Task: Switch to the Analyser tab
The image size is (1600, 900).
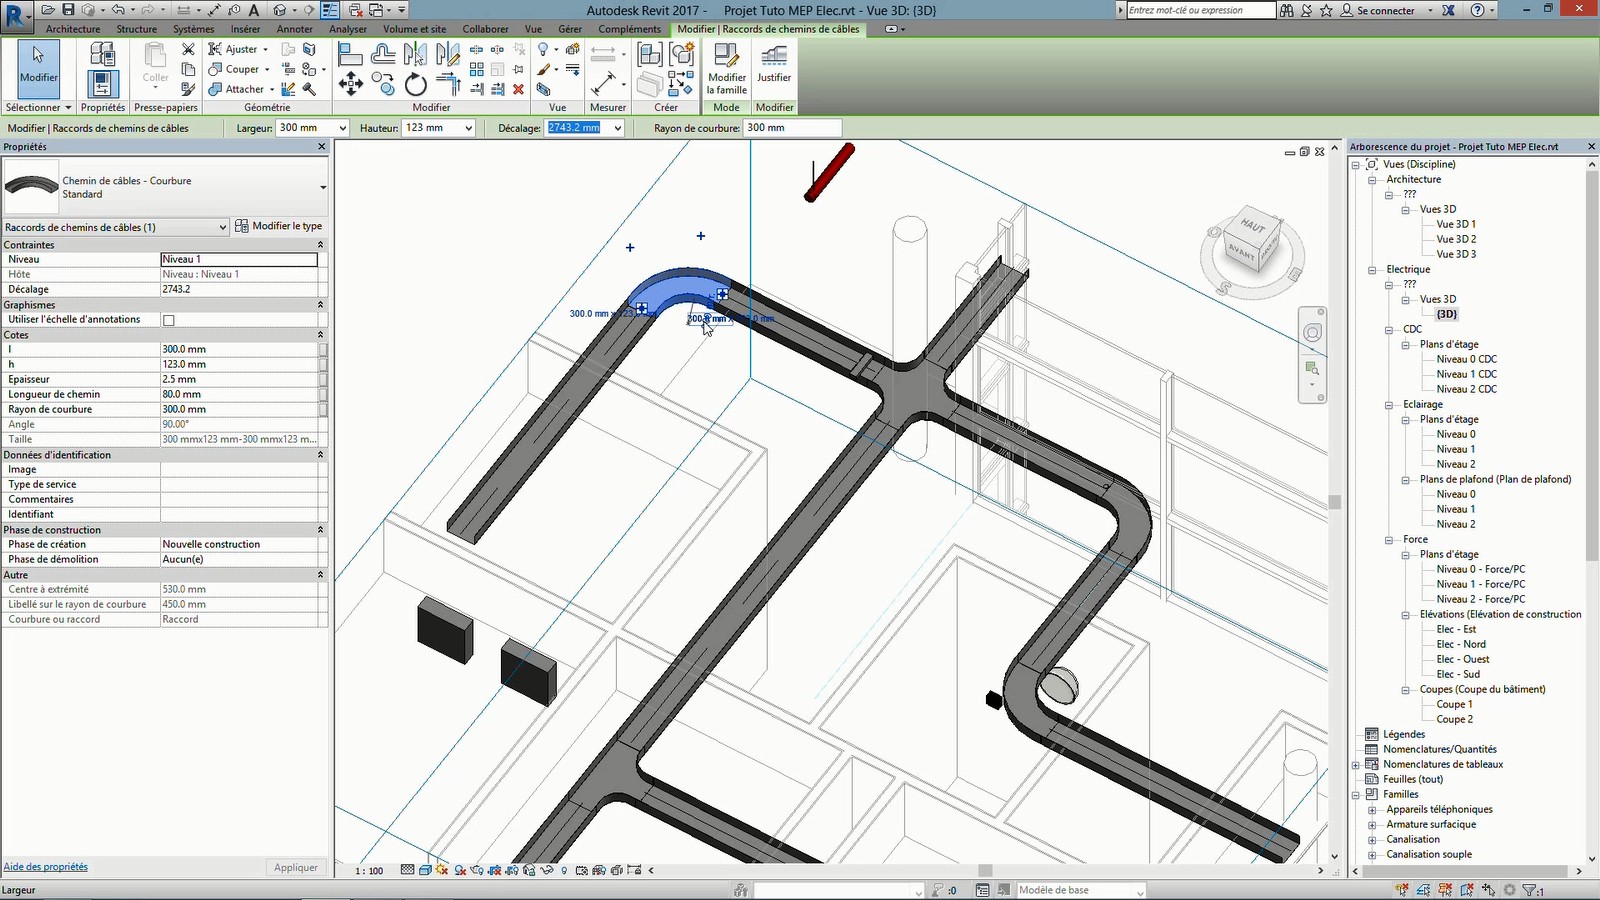Action: tap(348, 29)
